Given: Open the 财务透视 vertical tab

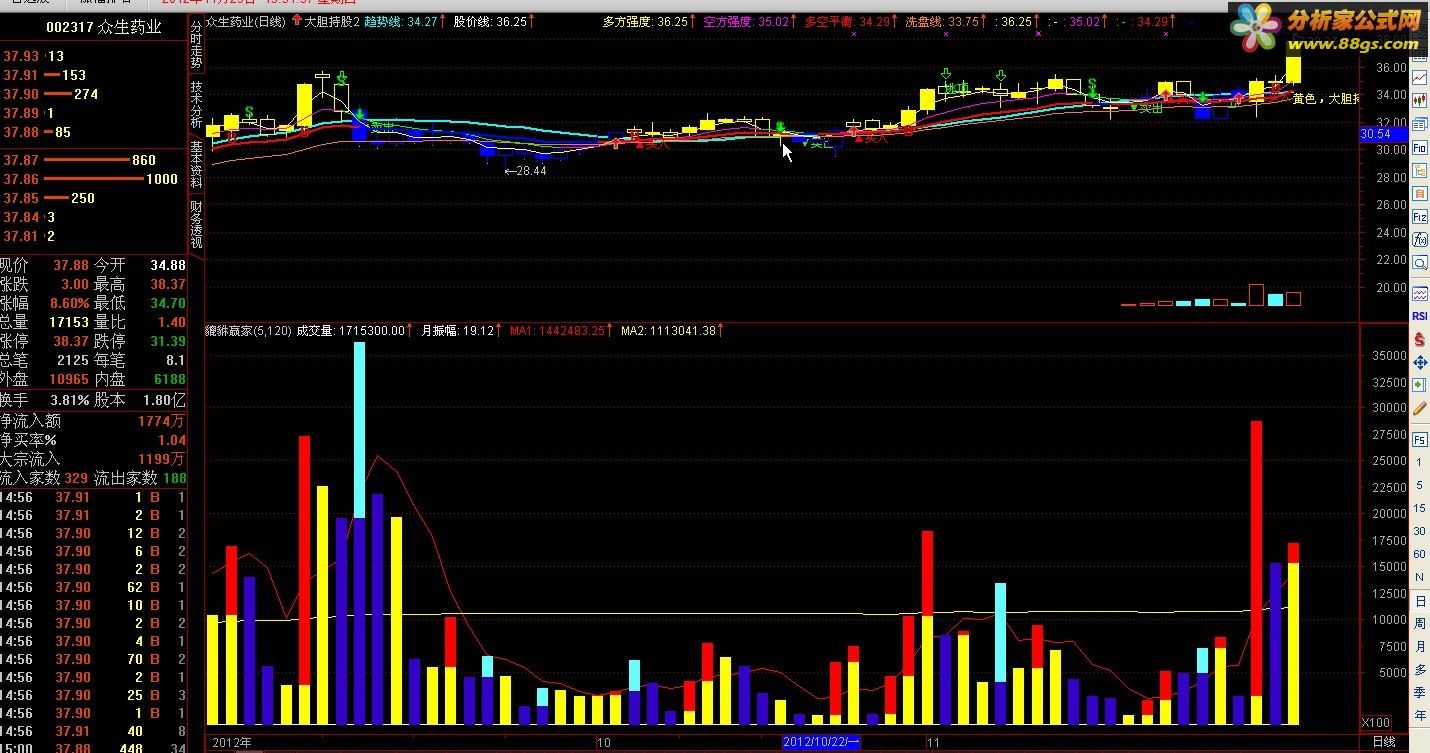Looking at the screenshot, I should [x=196, y=224].
